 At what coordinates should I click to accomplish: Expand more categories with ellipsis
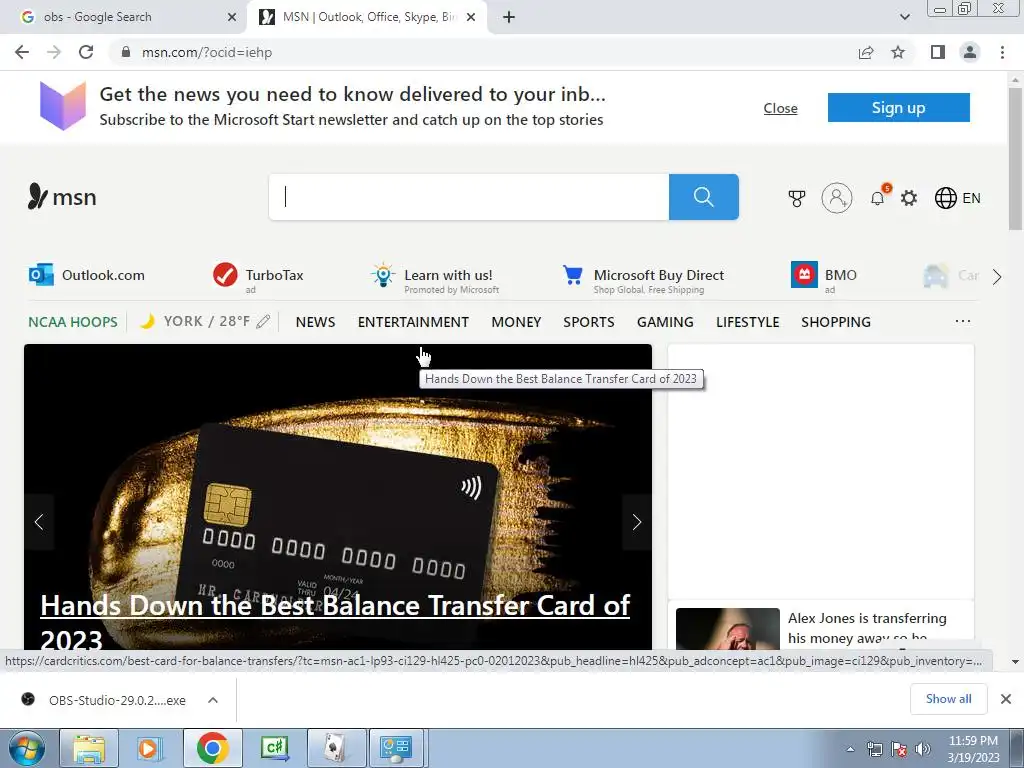pos(963,321)
